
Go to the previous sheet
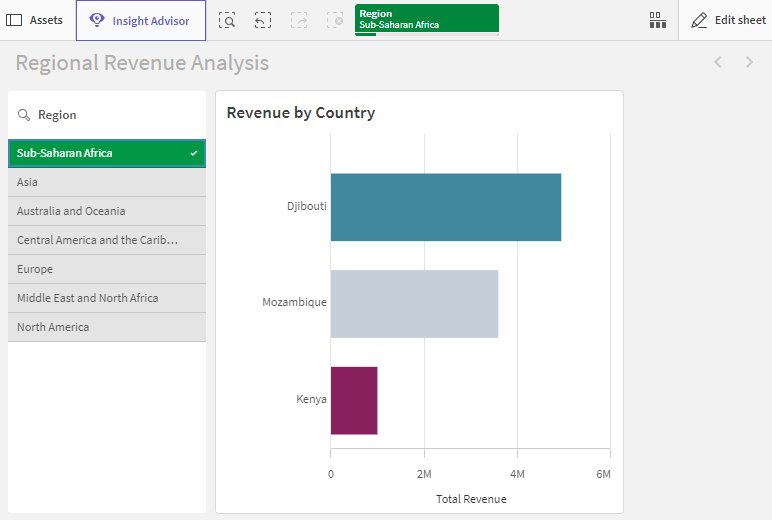(718, 62)
